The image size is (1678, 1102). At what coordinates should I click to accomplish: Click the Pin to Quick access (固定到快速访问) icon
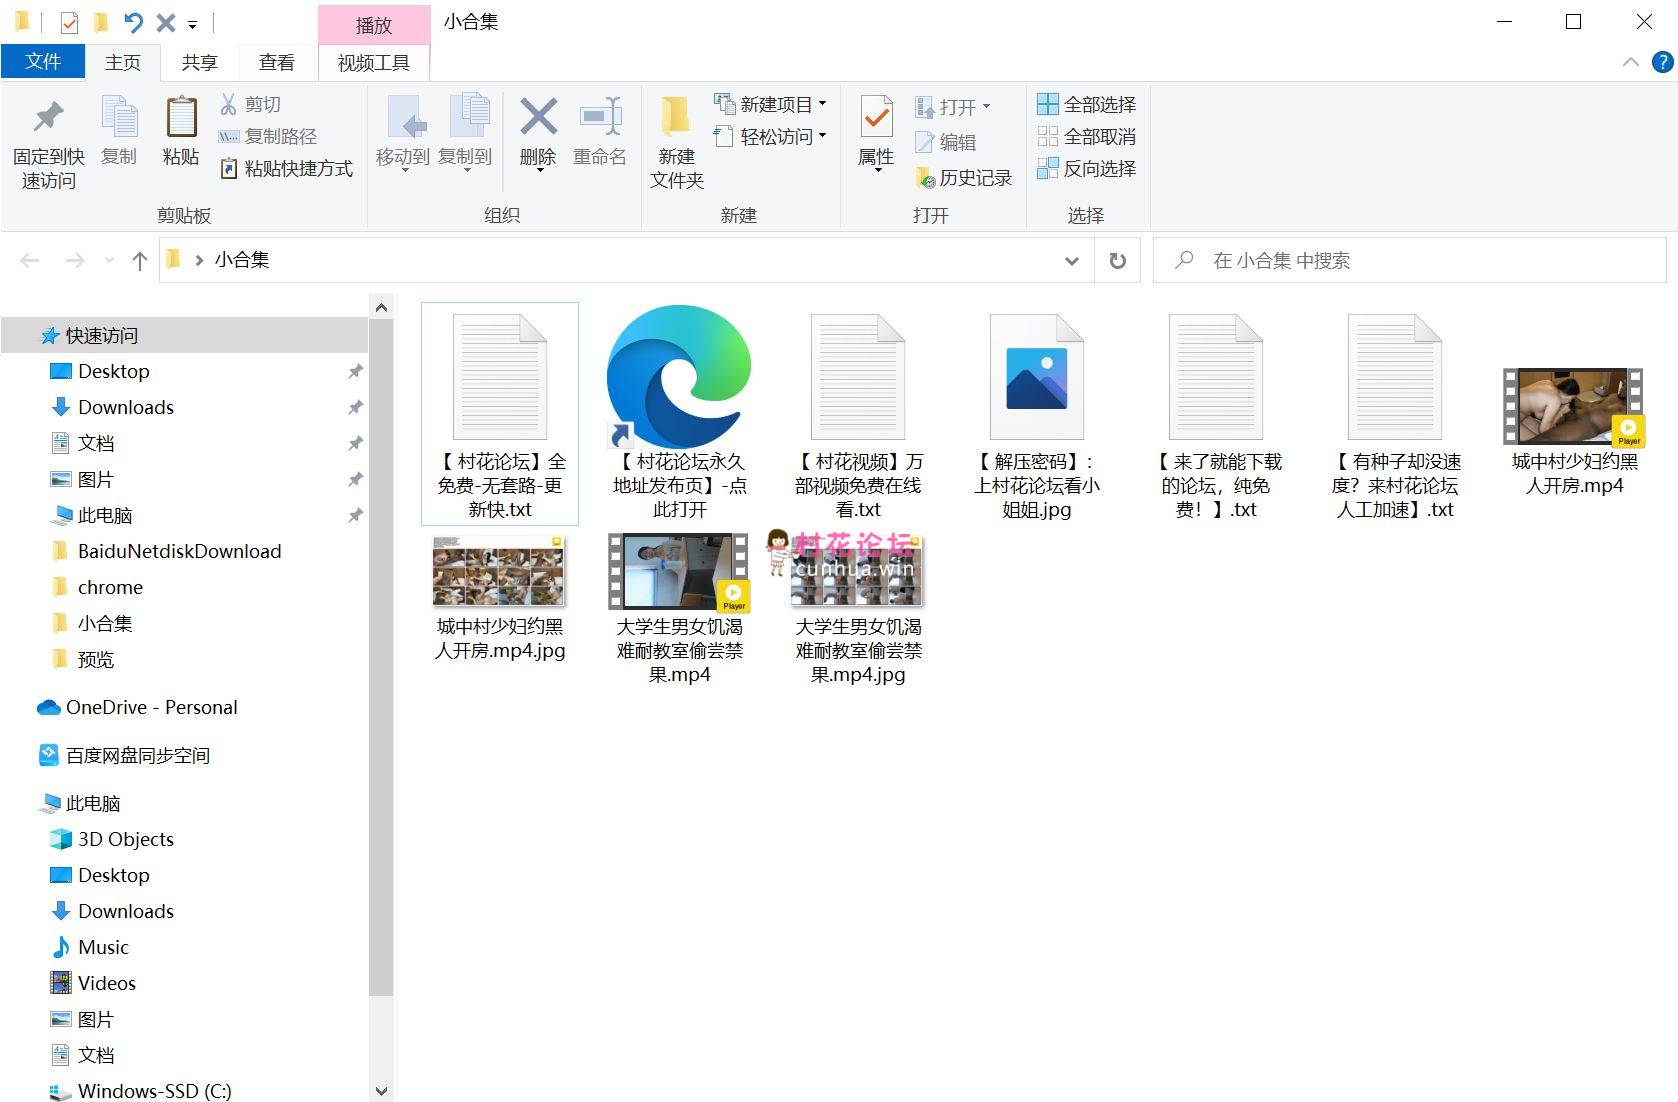tap(48, 119)
